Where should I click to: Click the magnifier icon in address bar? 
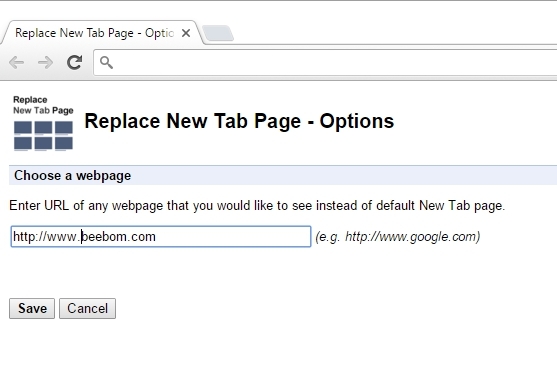pyautogui.click(x=106, y=63)
